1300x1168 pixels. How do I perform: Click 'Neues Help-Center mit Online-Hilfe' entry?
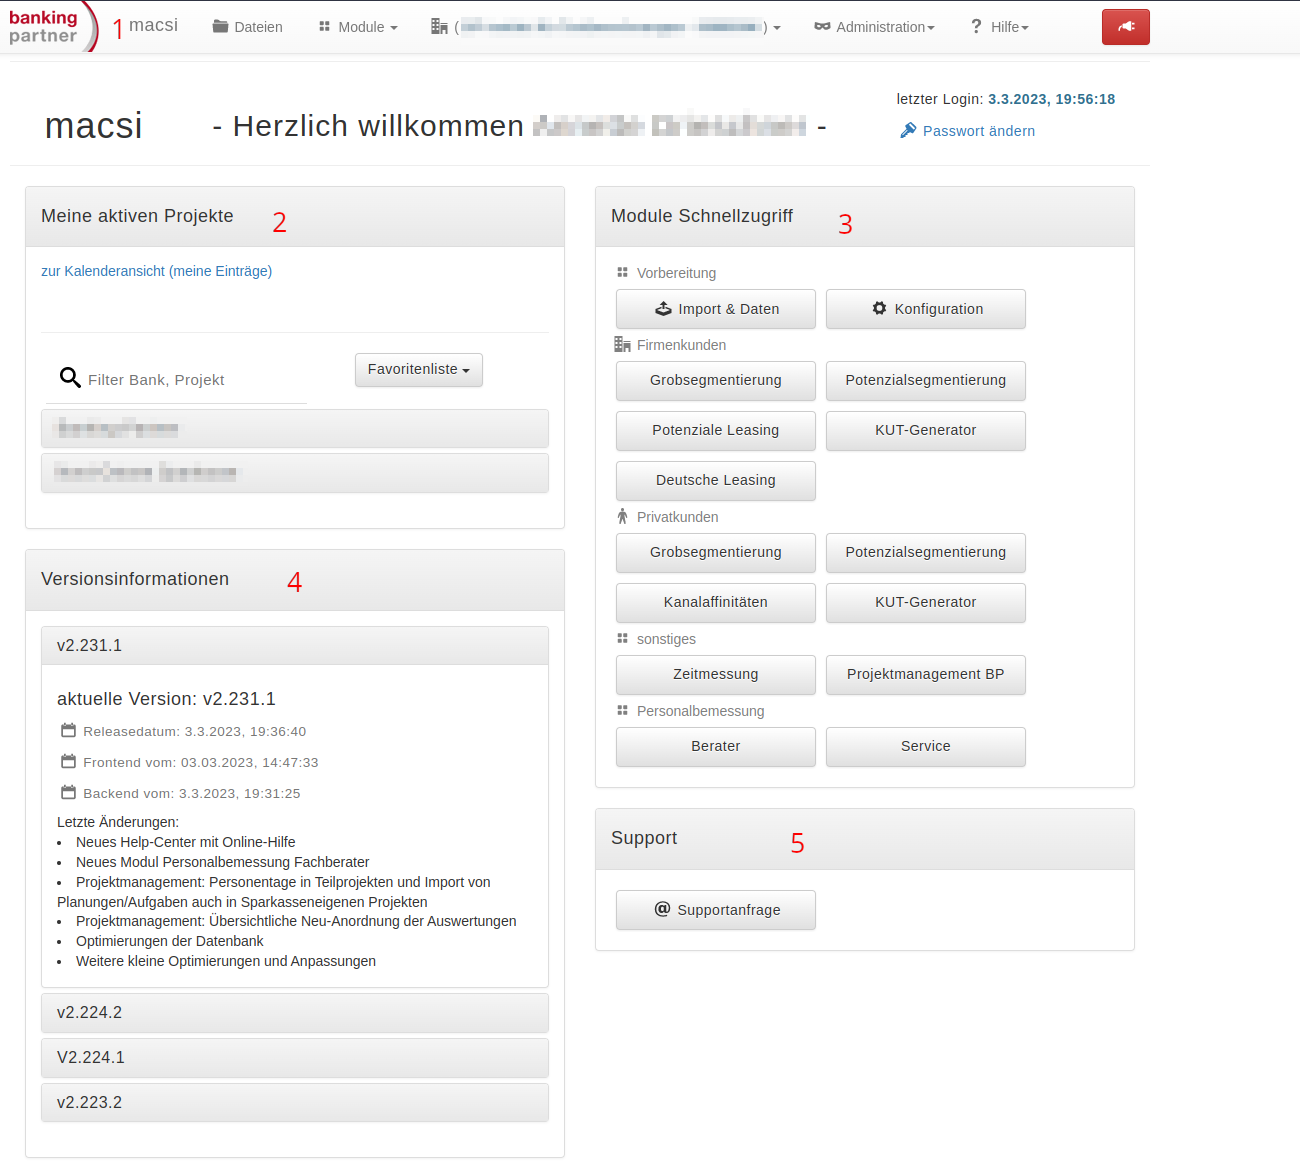coord(186,842)
